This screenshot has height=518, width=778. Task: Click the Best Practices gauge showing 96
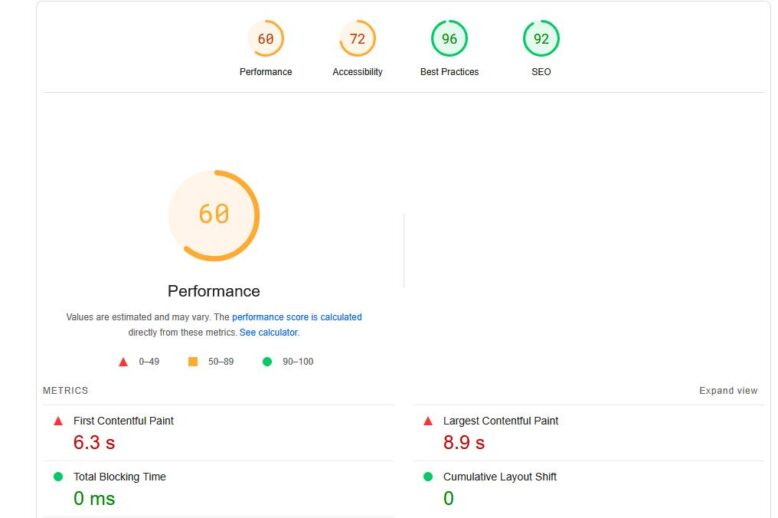pos(449,39)
